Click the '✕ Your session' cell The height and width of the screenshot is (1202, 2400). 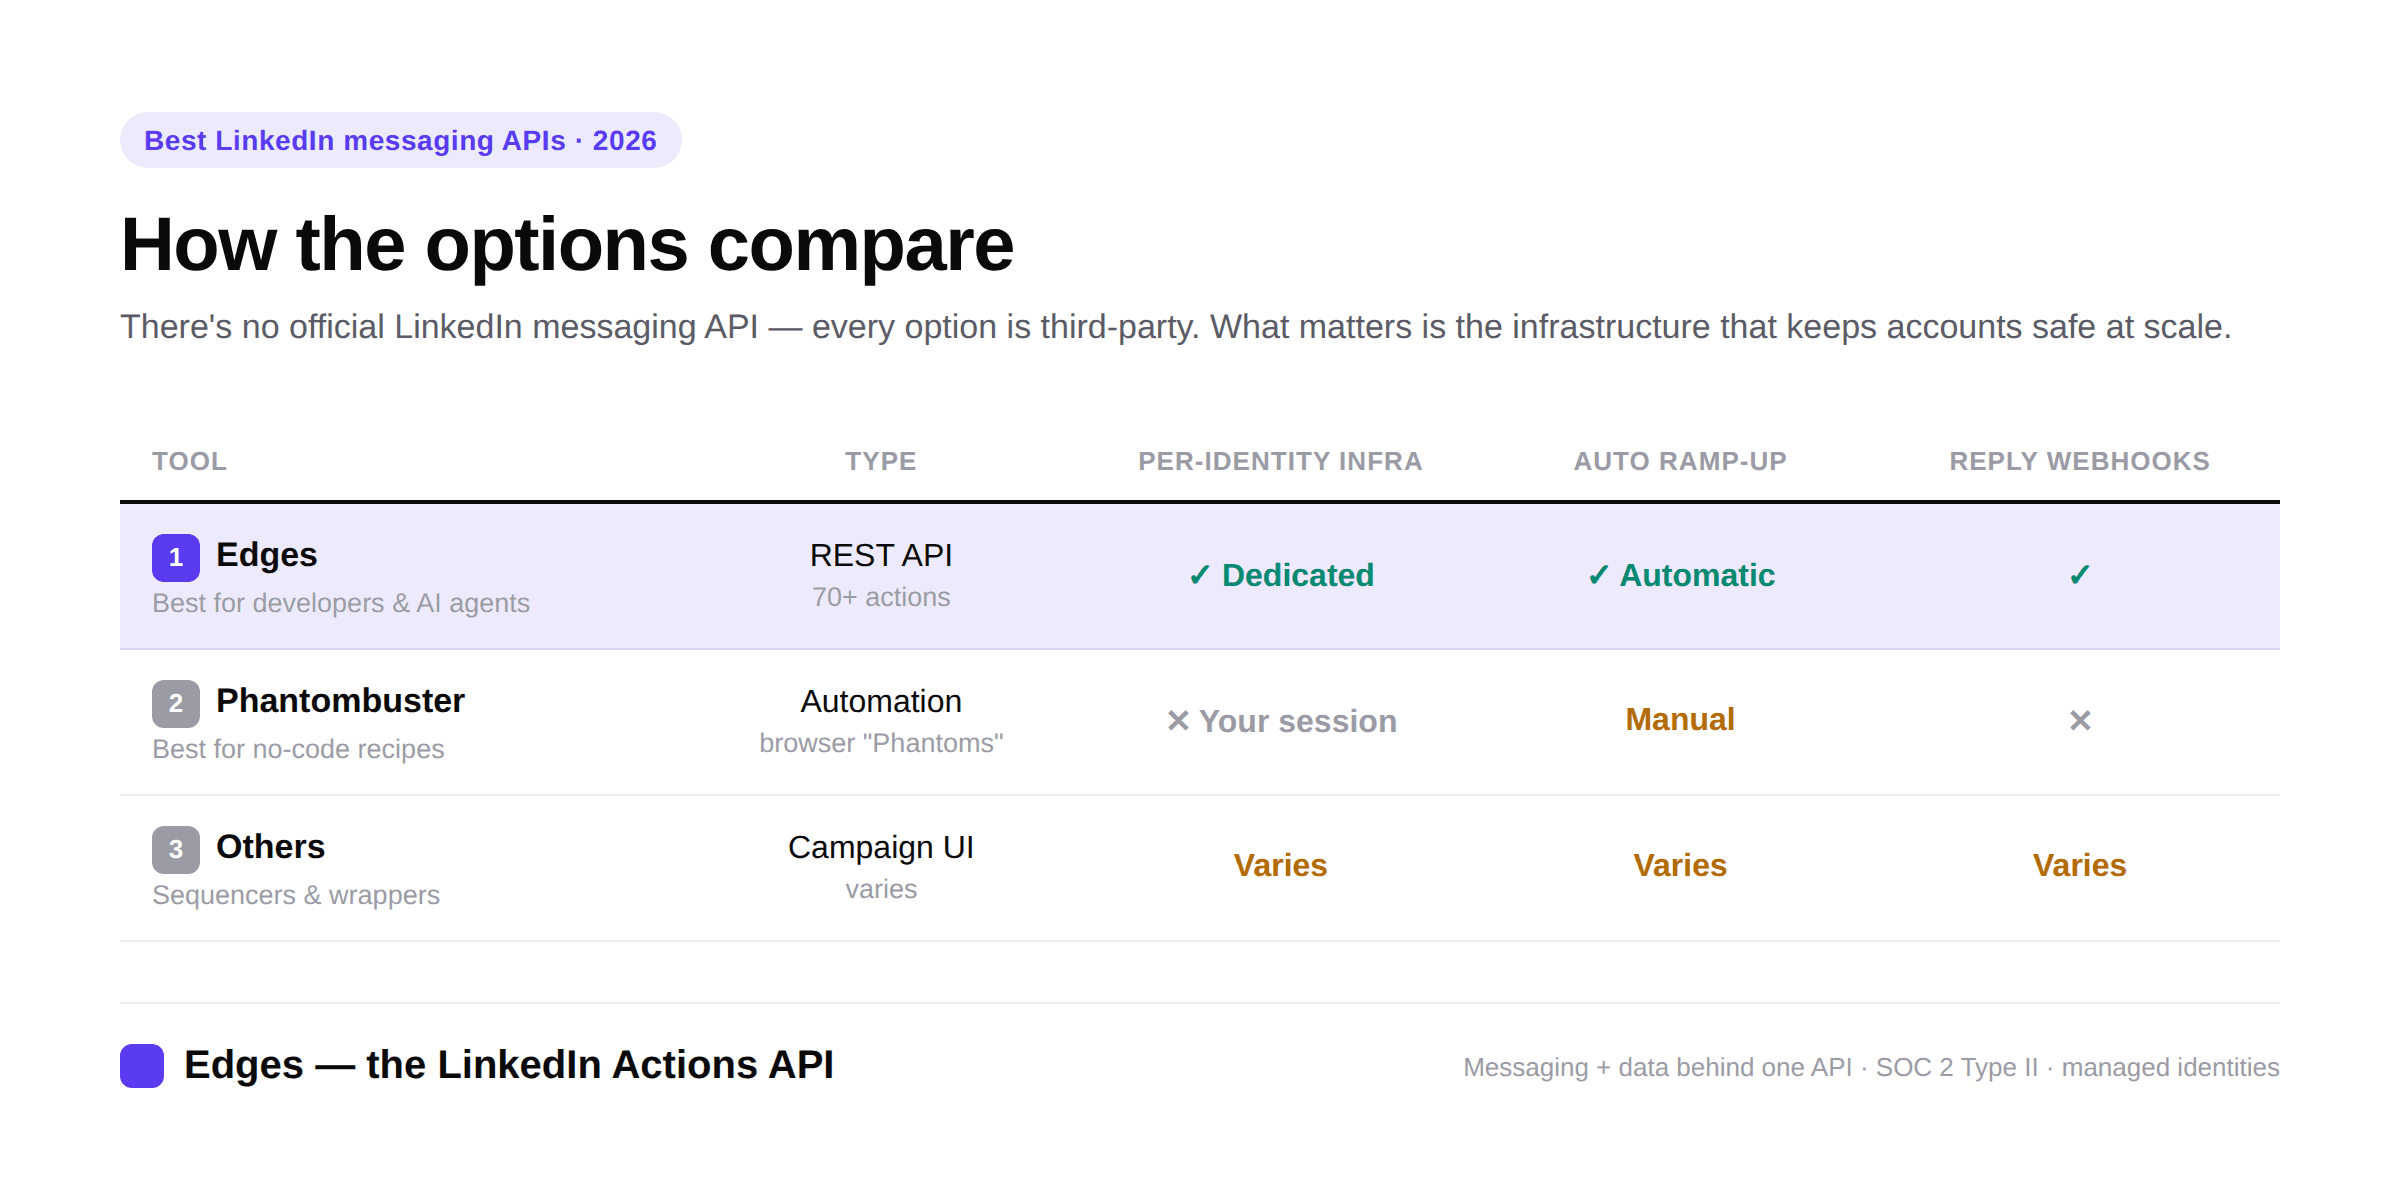coord(1281,721)
